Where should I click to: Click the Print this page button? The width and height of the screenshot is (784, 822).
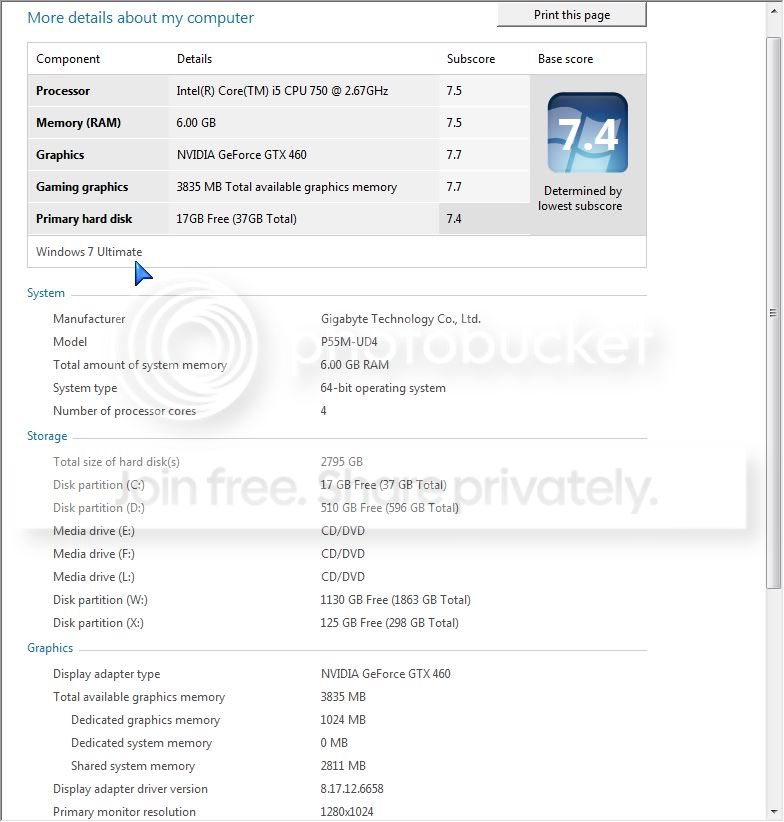(x=572, y=15)
